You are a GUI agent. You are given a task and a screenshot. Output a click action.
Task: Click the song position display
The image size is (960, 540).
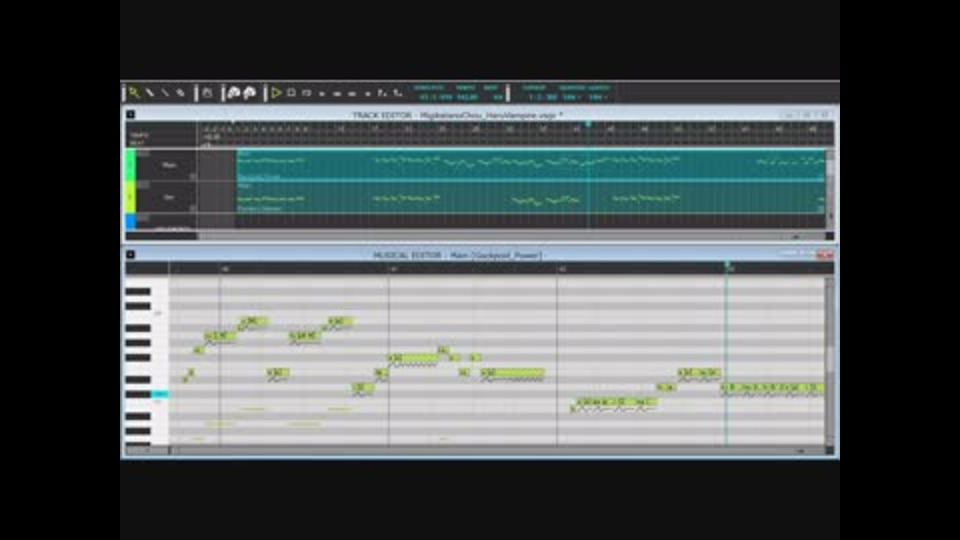tap(435, 97)
